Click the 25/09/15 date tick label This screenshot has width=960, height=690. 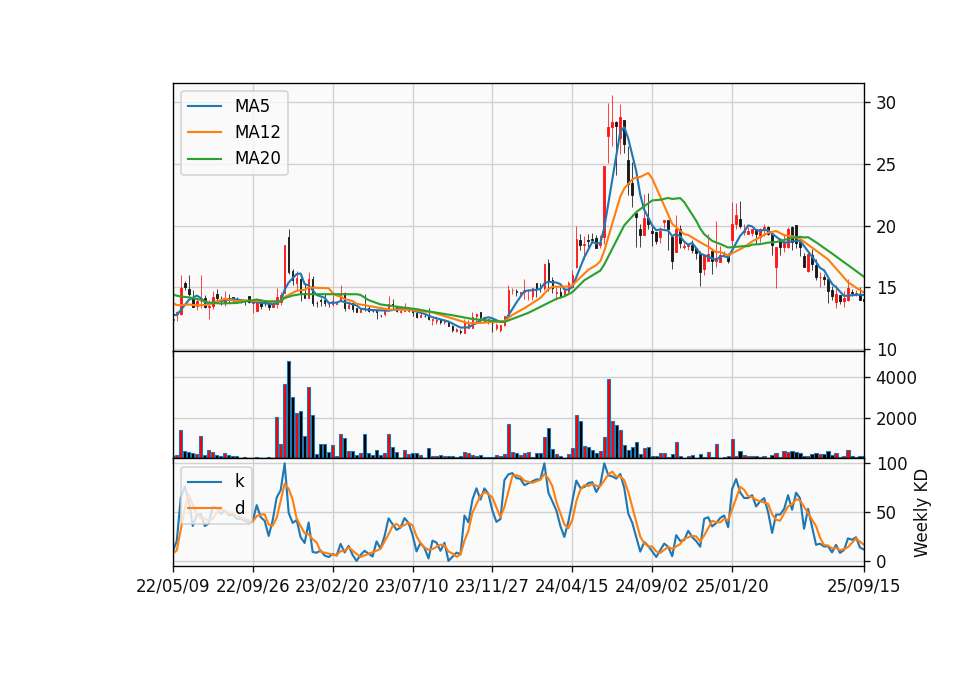(864, 586)
